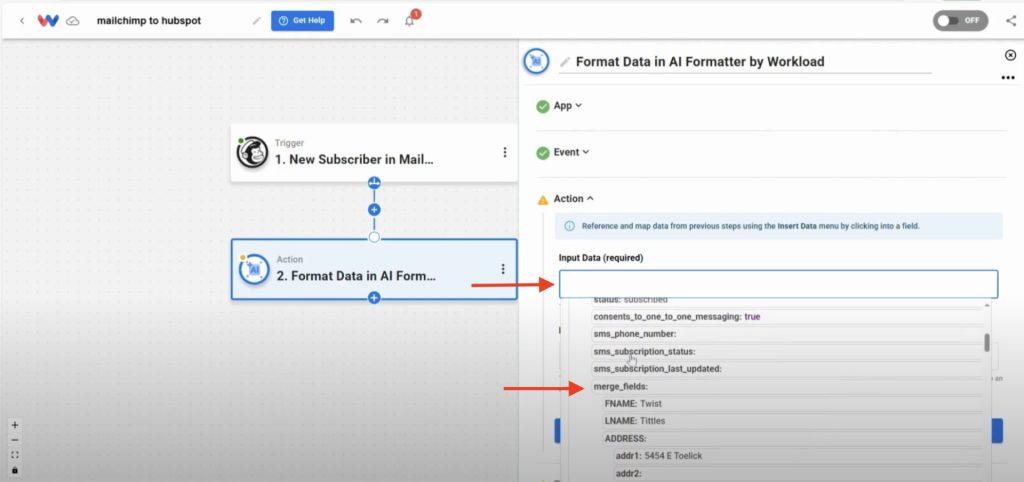Insert LNAME: Tittles value
The image size is (1024, 482).
point(793,421)
